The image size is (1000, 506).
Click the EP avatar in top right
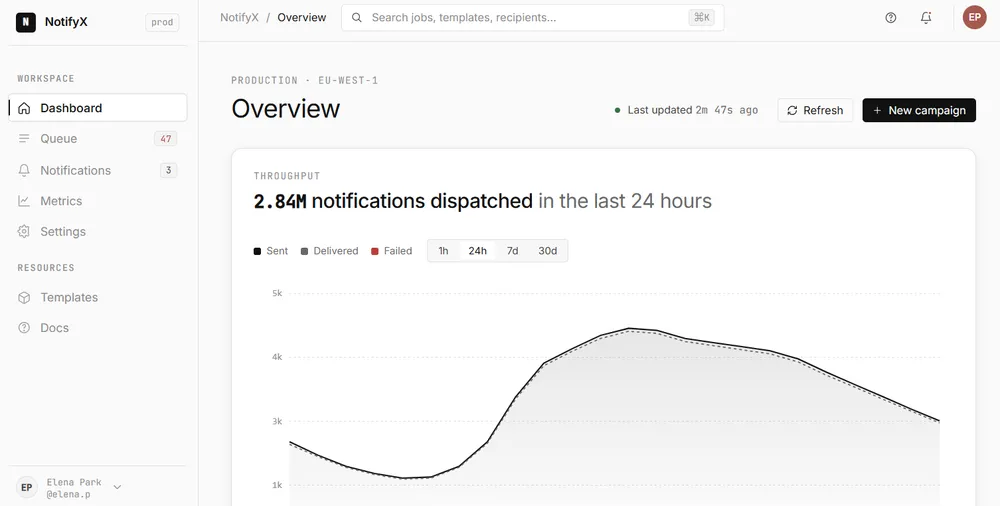click(974, 18)
